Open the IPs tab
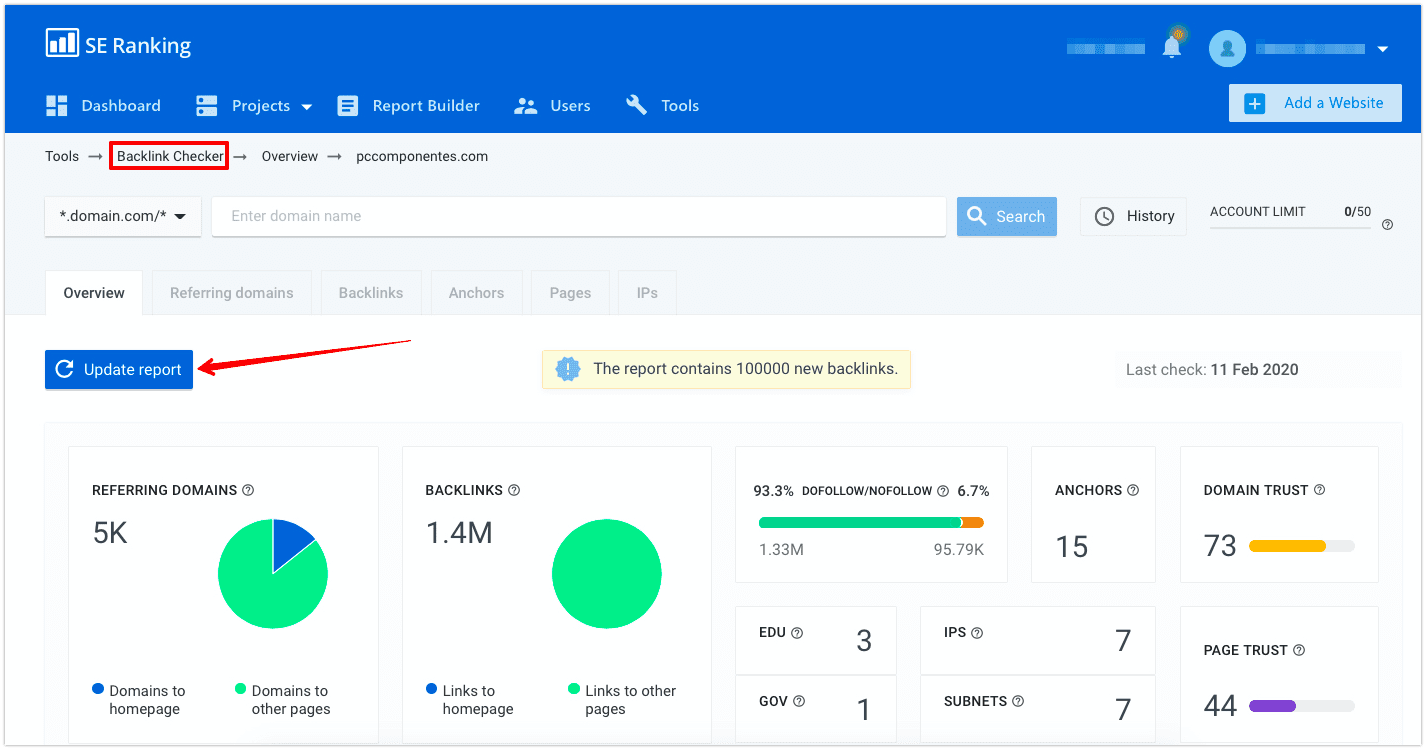This screenshot has height=750, width=1426. pos(647,293)
